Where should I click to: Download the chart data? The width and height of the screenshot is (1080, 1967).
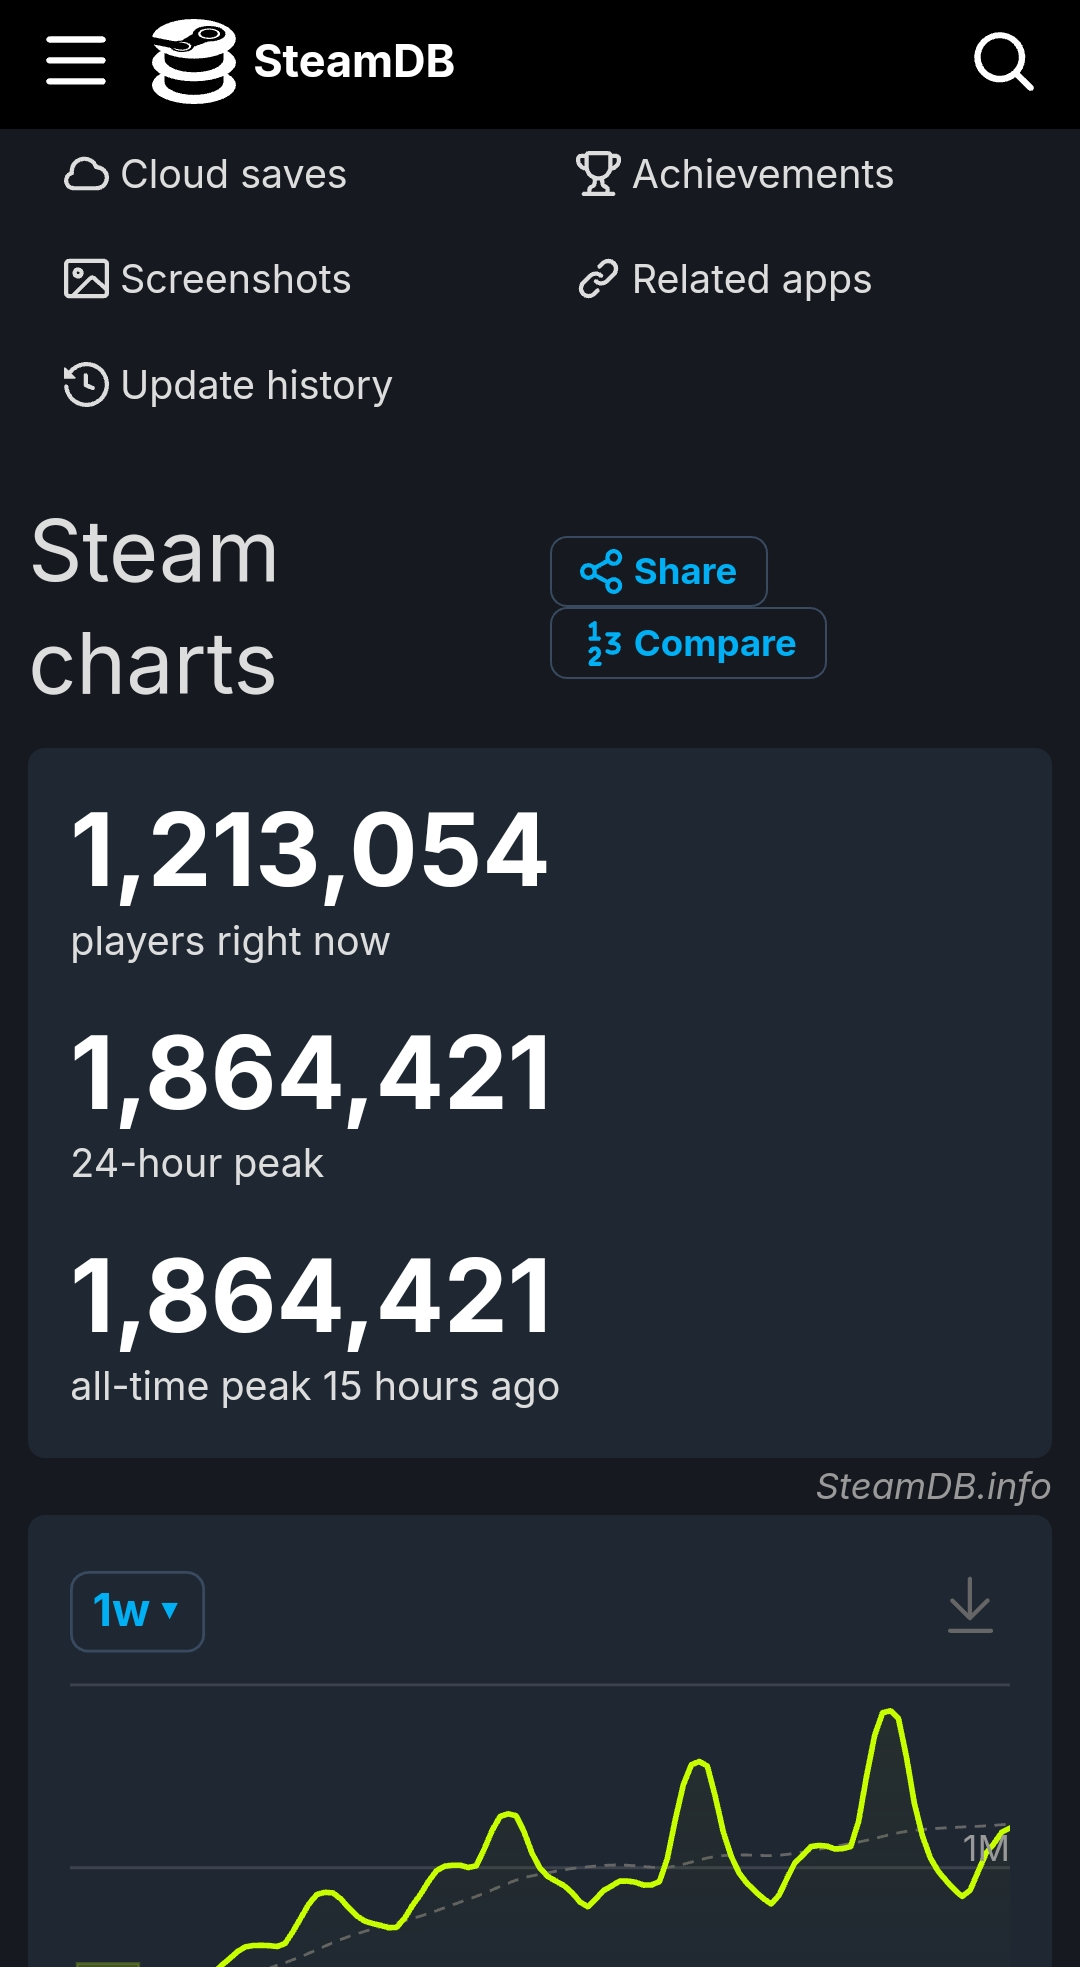pos(970,1605)
